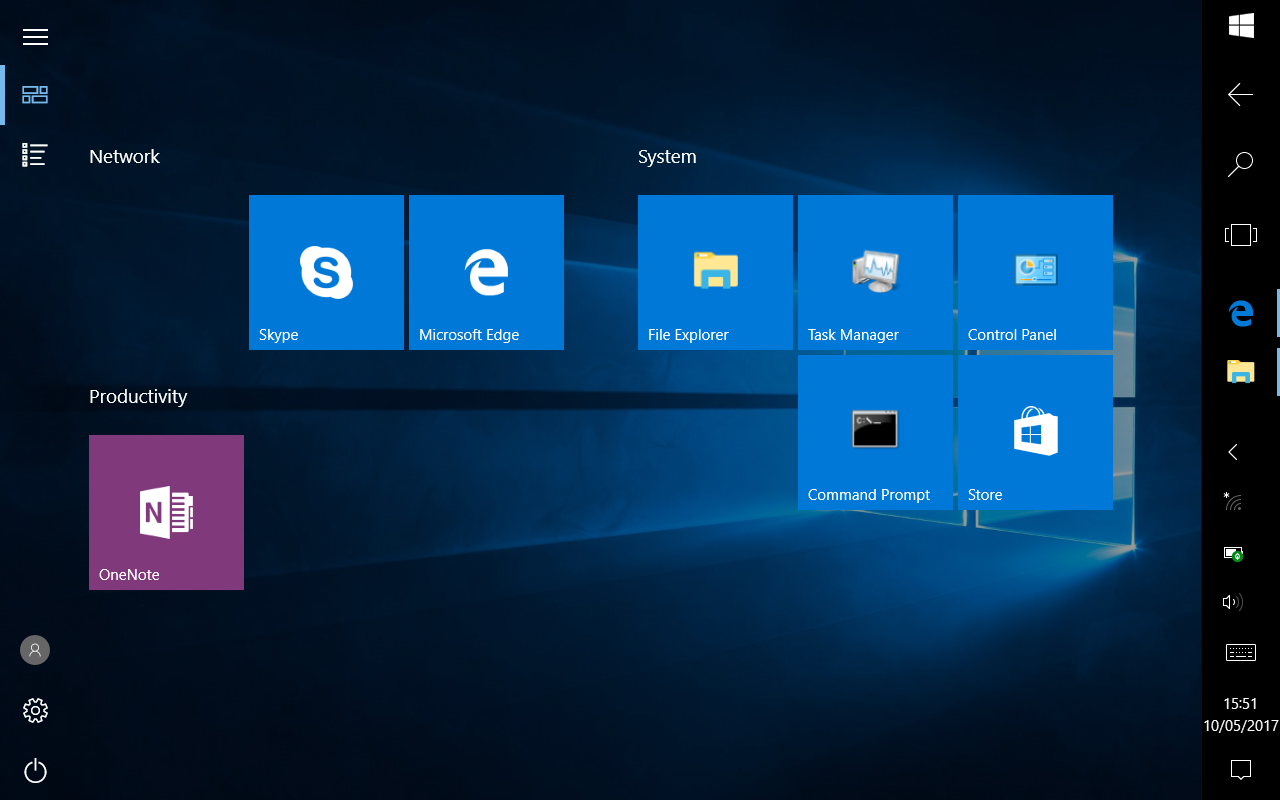Screen dimensions: 1280x800
Task: Show hidden system tray icons chevron
Action: coord(1233,452)
